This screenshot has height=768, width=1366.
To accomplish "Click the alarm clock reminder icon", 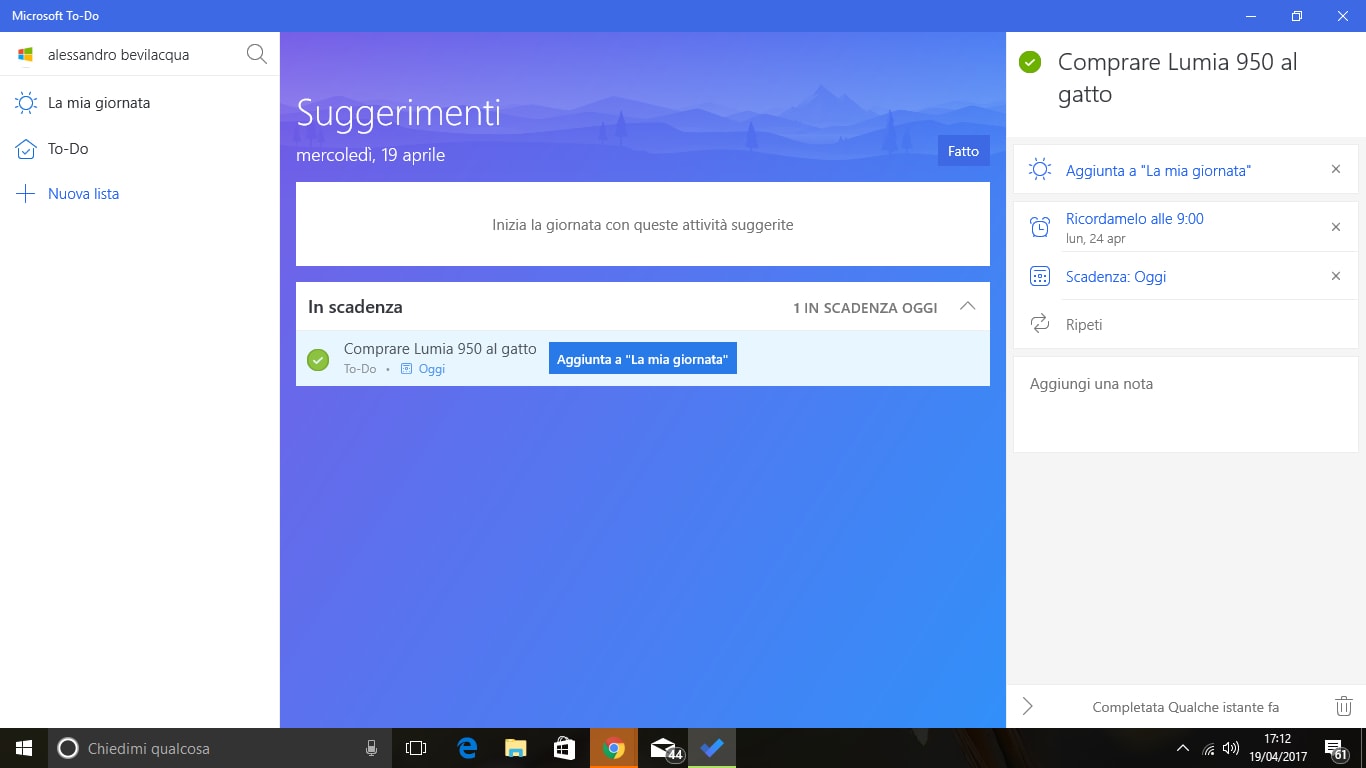I will click(1039, 226).
